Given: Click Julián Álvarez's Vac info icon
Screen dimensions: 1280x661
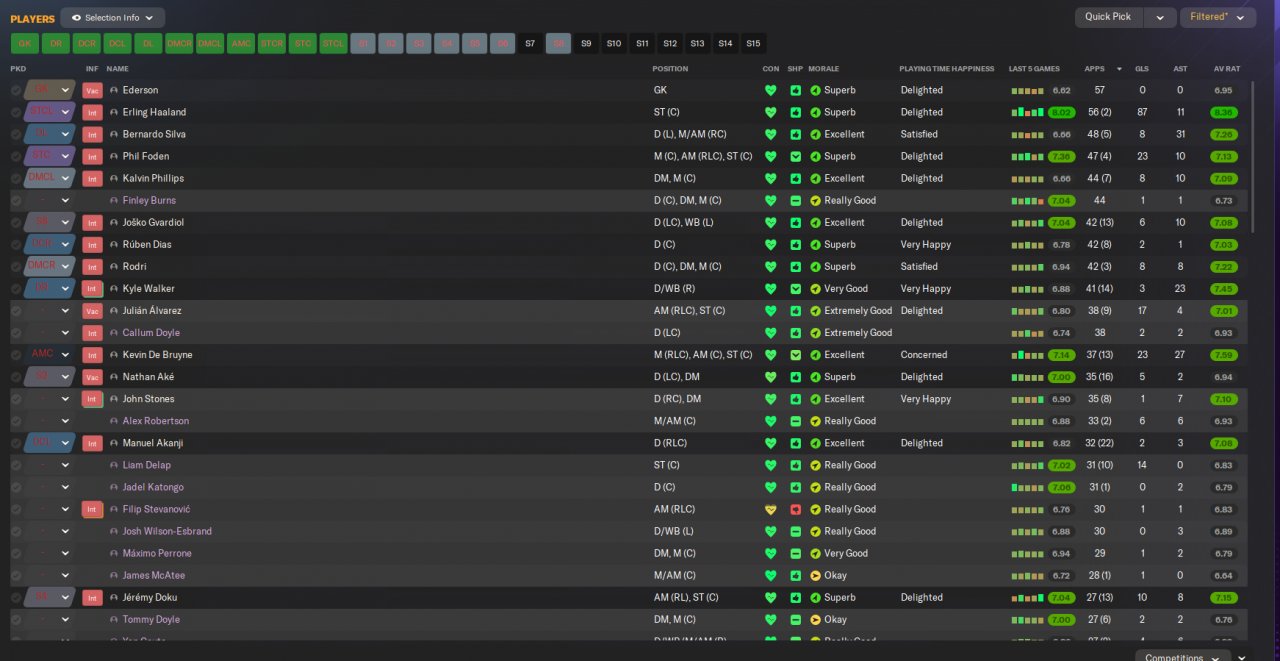Looking at the screenshot, I should [92, 311].
